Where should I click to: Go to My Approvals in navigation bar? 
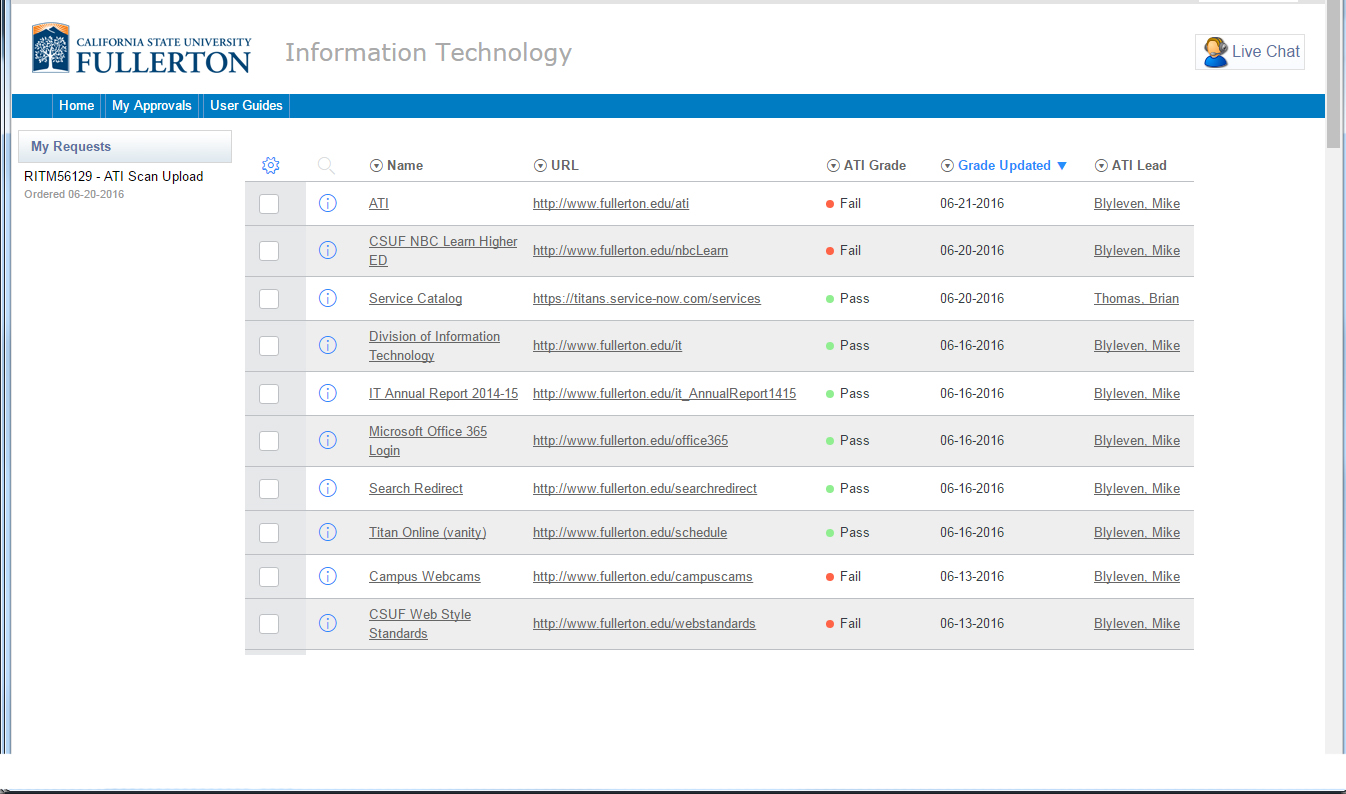click(152, 106)
